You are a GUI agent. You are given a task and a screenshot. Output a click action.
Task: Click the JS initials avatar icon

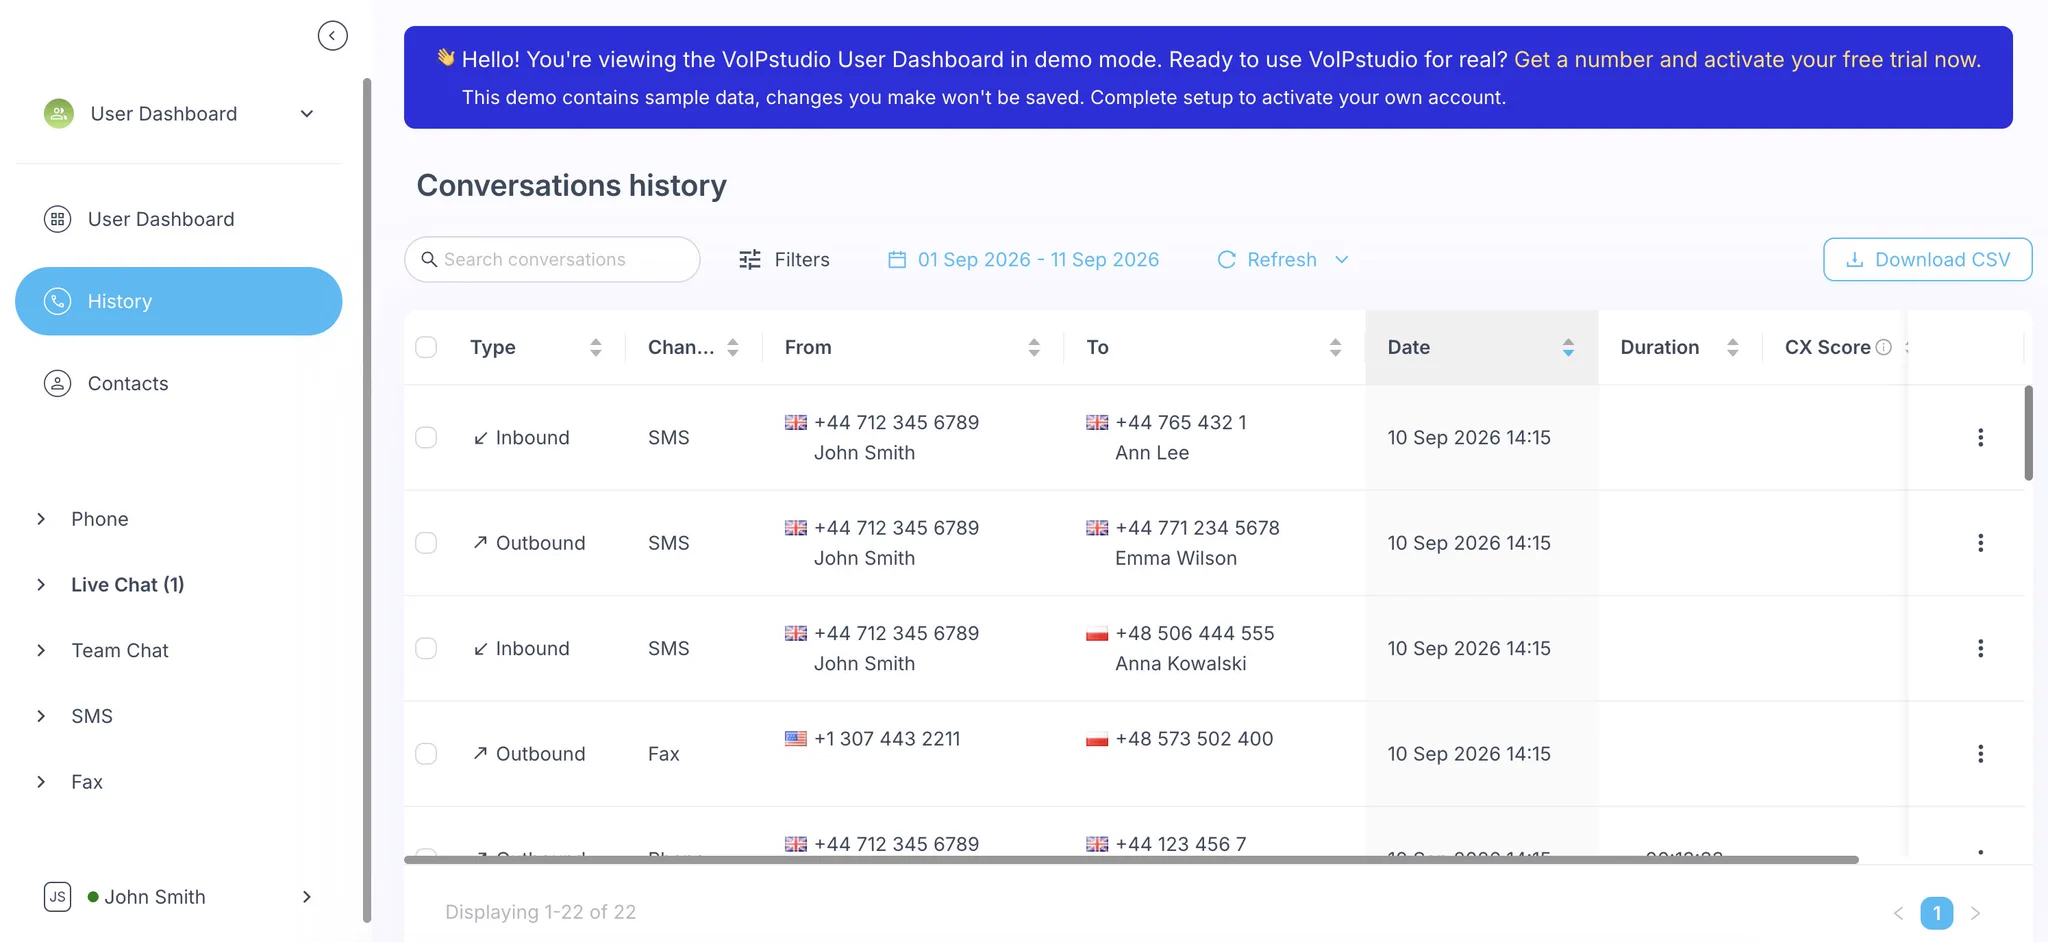[x=58, y=897]
